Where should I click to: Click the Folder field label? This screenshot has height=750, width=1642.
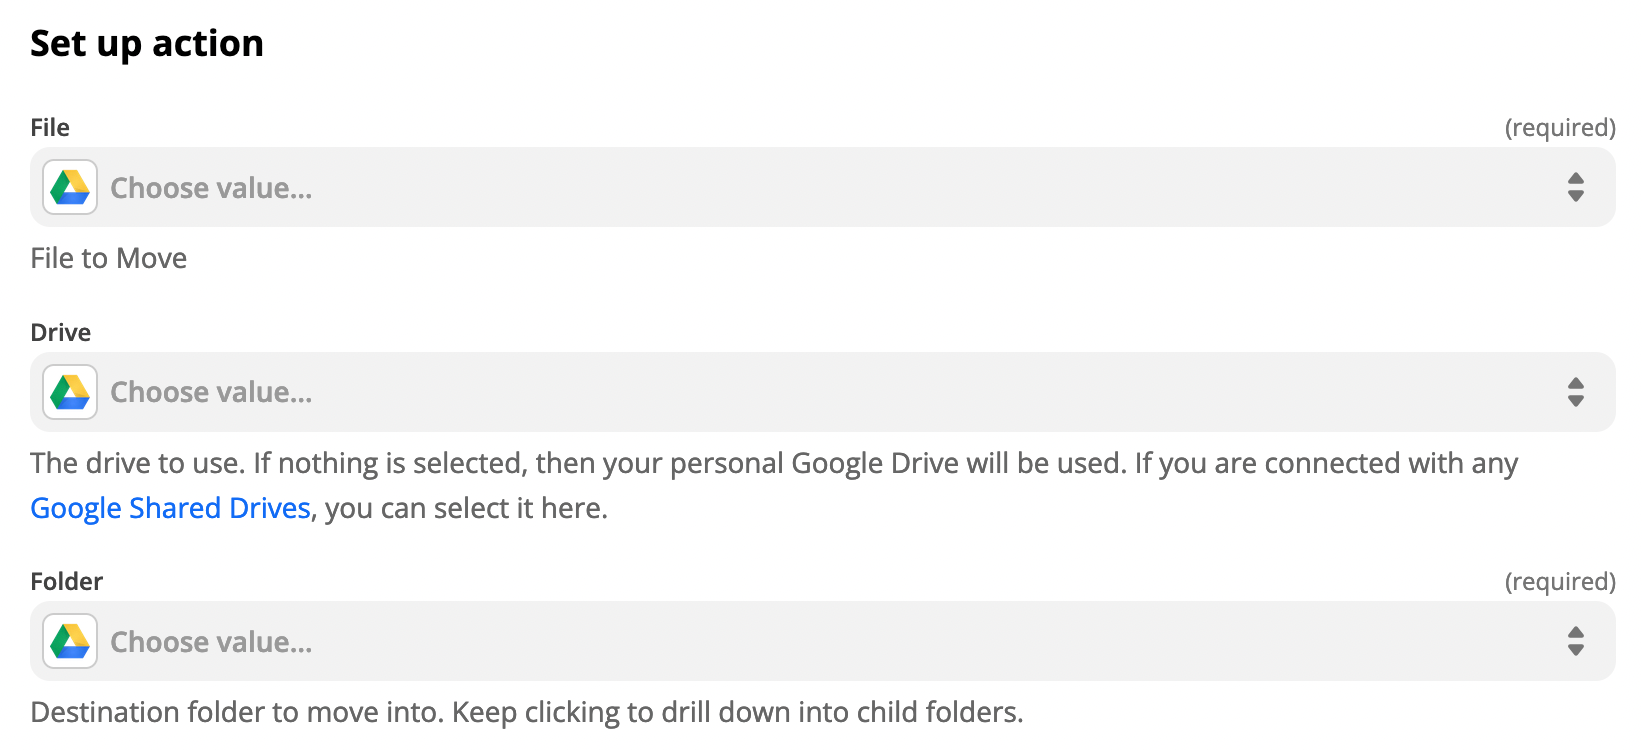(67, 582)
